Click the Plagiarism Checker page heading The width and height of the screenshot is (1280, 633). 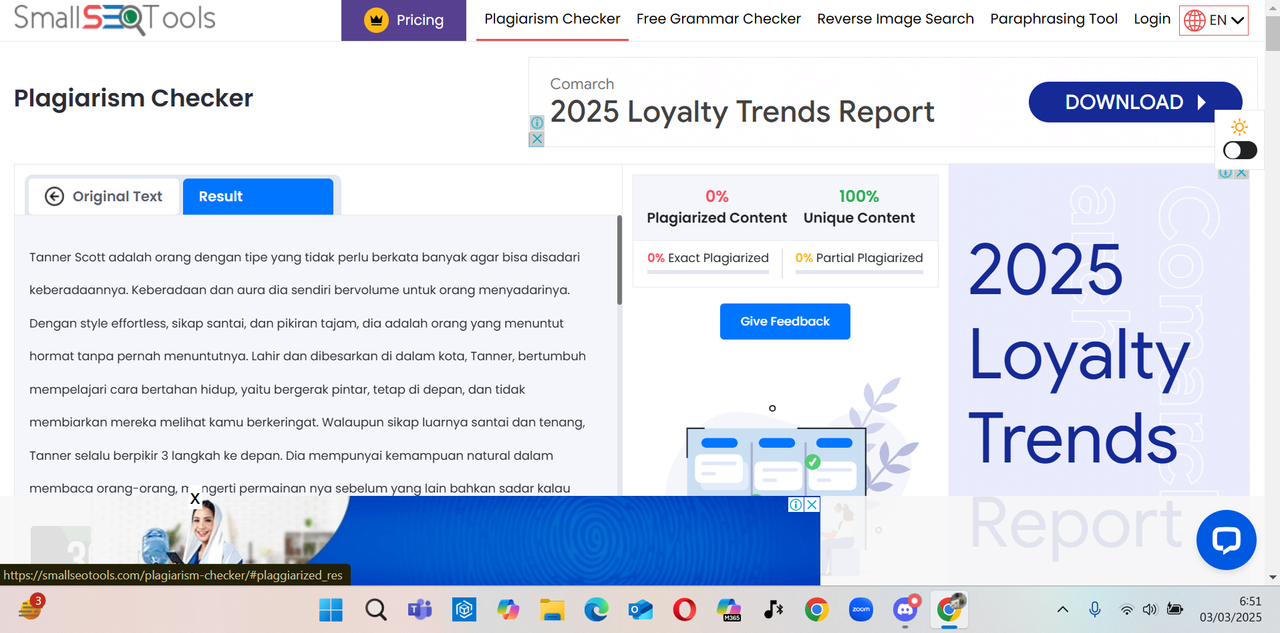pyautogui.click(x=133, y=98)
